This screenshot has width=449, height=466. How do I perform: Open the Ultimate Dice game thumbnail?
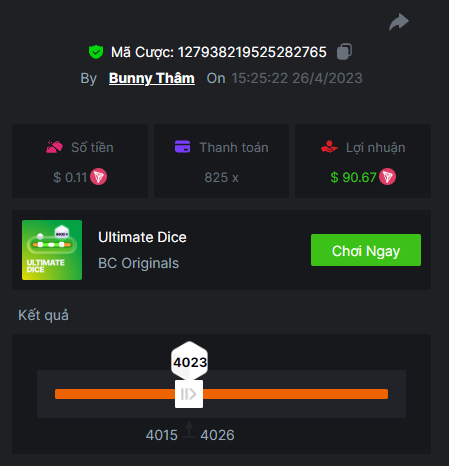click(x=52, y=250)
